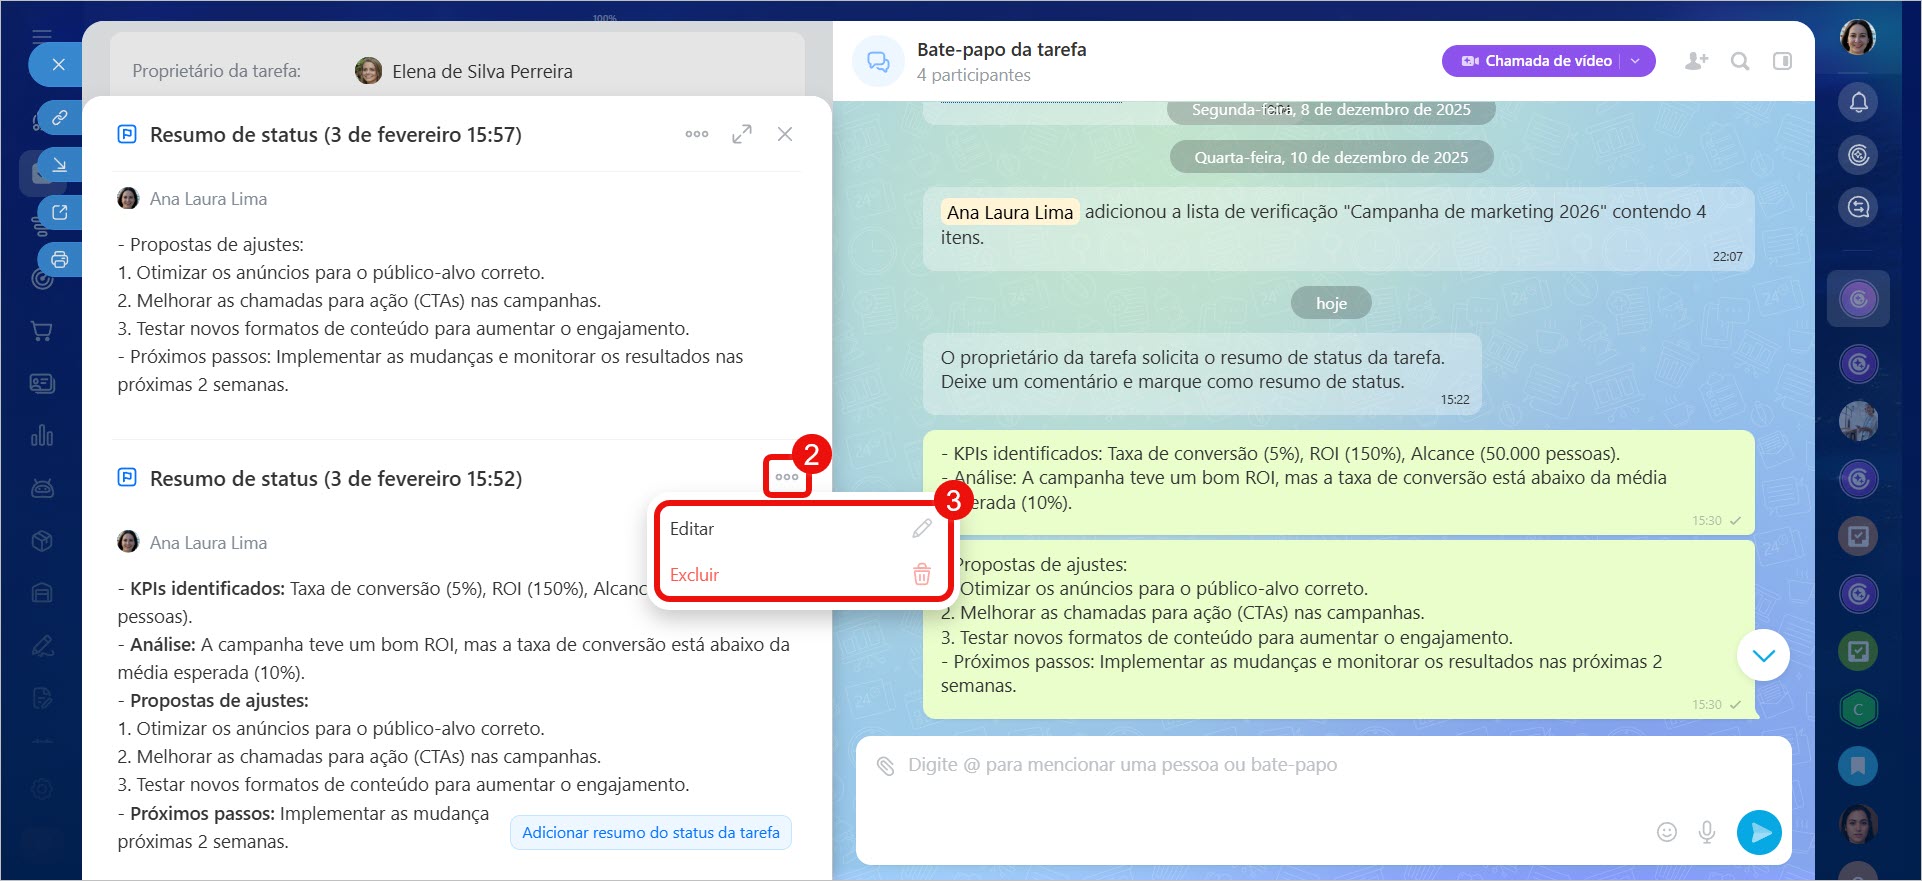Image resolution: width=1922 pixels, height=881 pixels.
Task: Add participant to the task chat
Action: 1696,61
